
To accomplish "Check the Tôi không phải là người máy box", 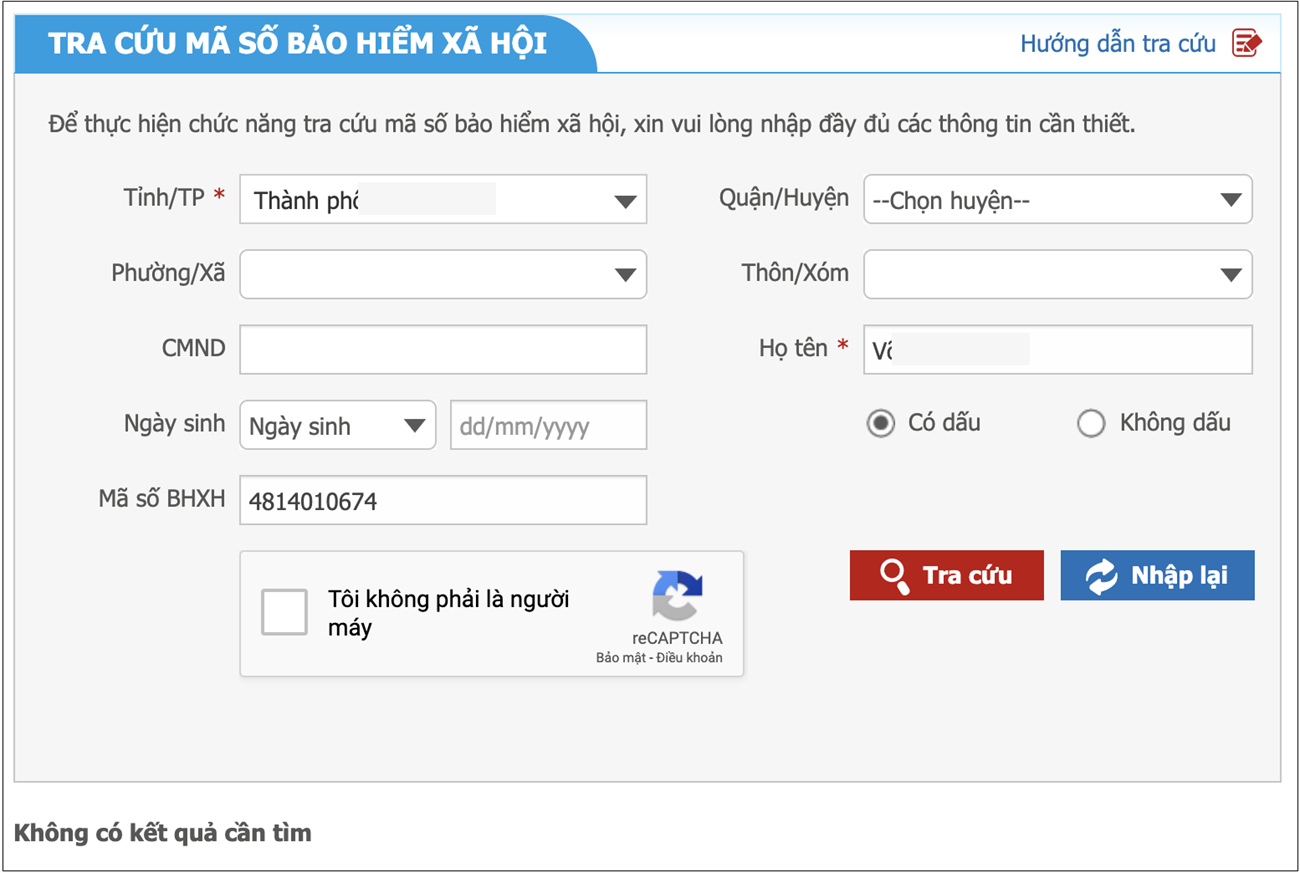I will coord(284,612).
